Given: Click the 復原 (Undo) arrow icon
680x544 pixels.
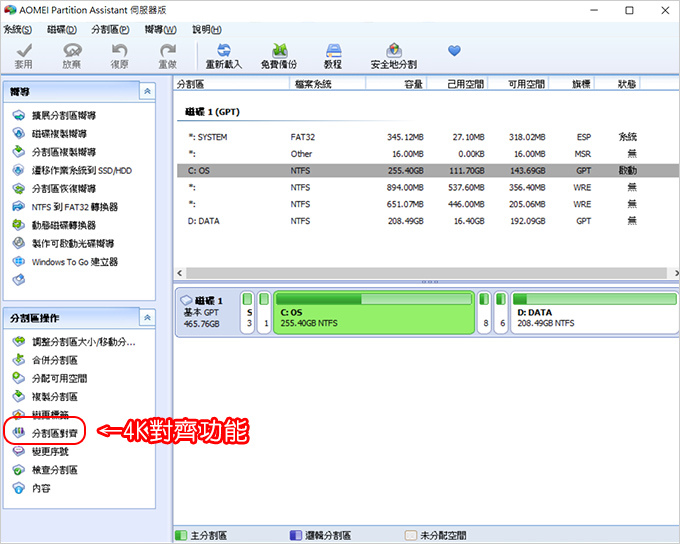Looking at the screenshot, I should [119, 51].
